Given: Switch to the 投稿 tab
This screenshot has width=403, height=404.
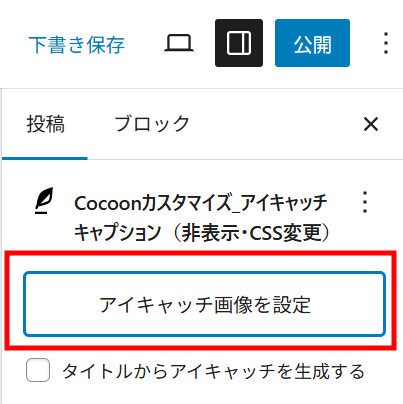Looking at the screenshot, I should coord(45,124).
